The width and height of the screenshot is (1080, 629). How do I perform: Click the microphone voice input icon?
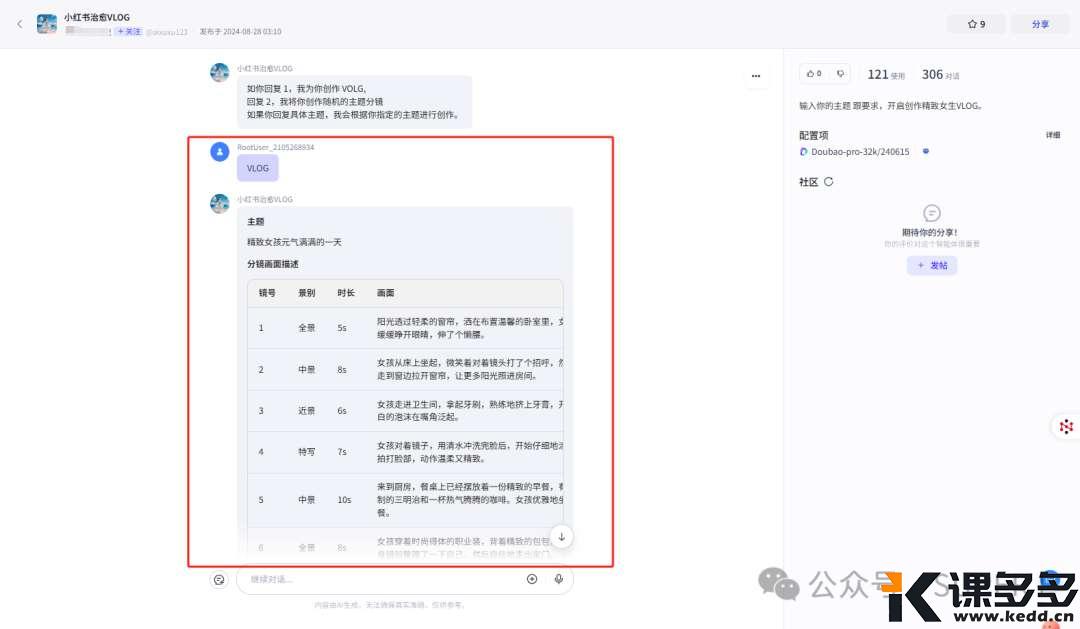[x=559, y=579]
